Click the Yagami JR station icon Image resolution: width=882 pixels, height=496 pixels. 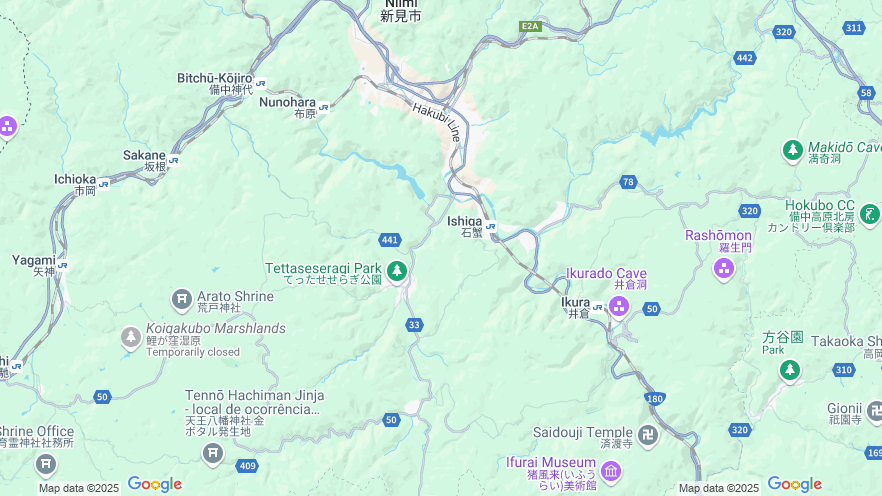pos(62,265)
